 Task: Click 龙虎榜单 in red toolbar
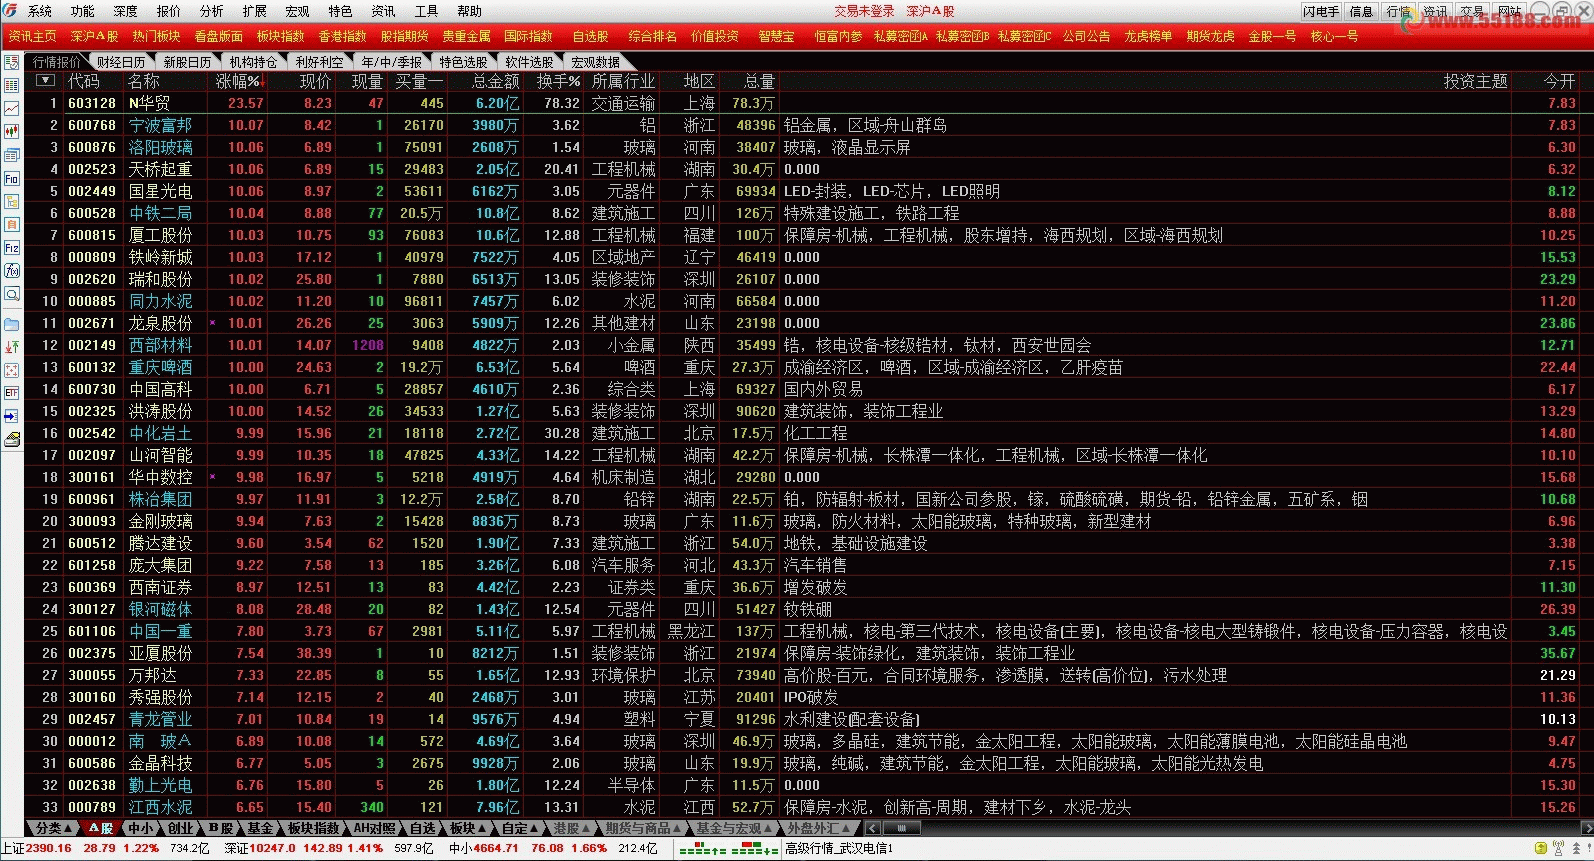coord(1148,36)
